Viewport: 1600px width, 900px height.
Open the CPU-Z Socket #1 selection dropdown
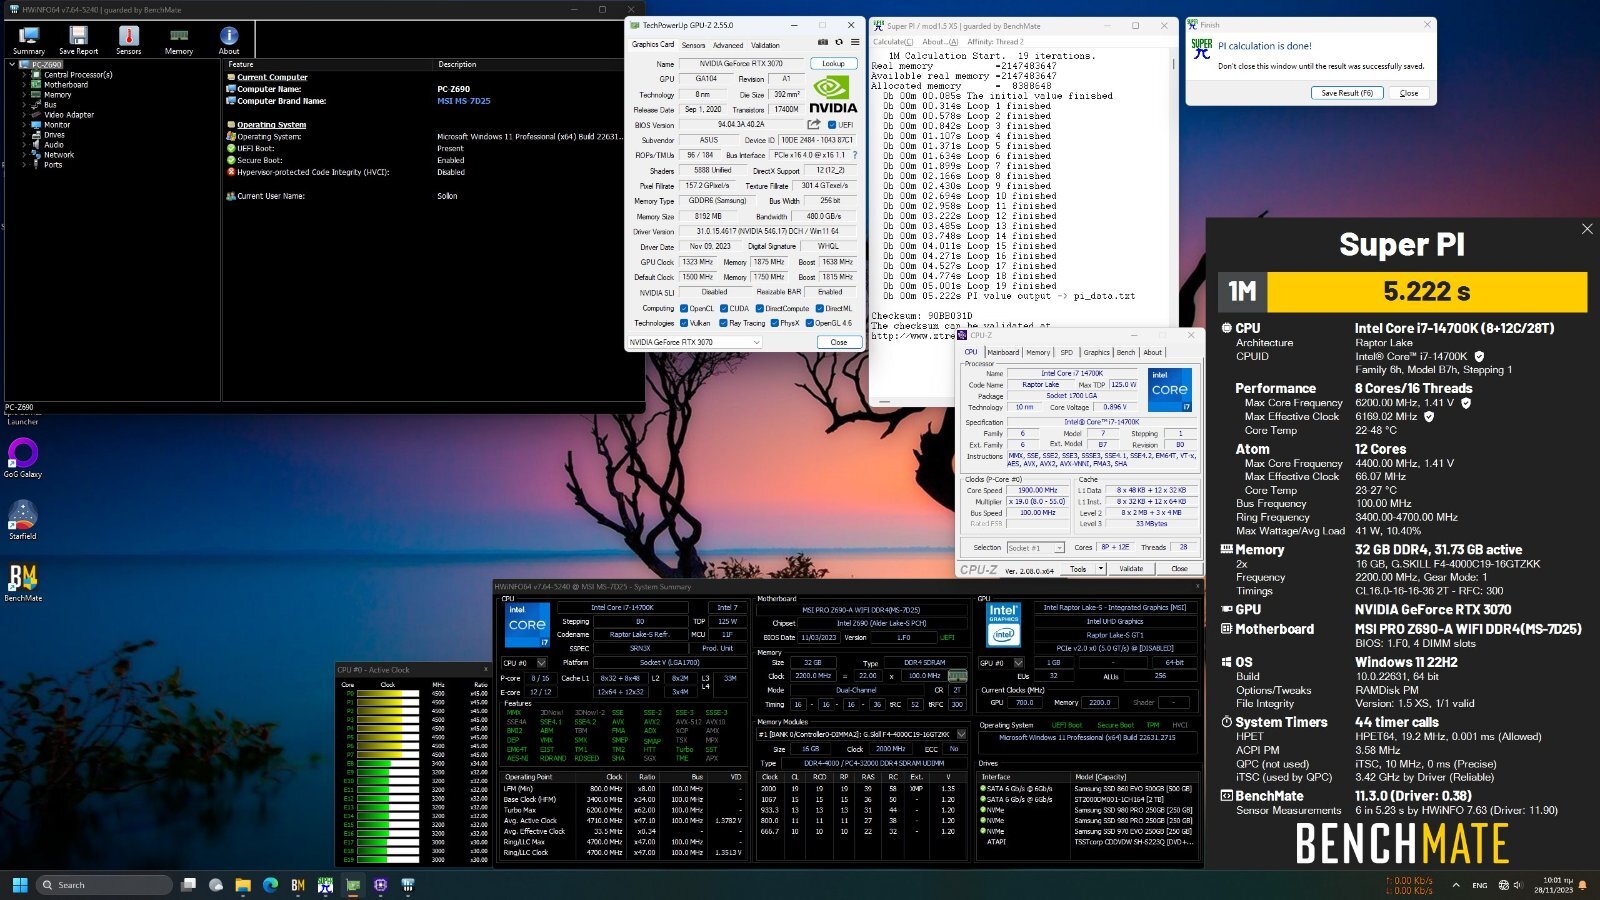(1035, 548)
